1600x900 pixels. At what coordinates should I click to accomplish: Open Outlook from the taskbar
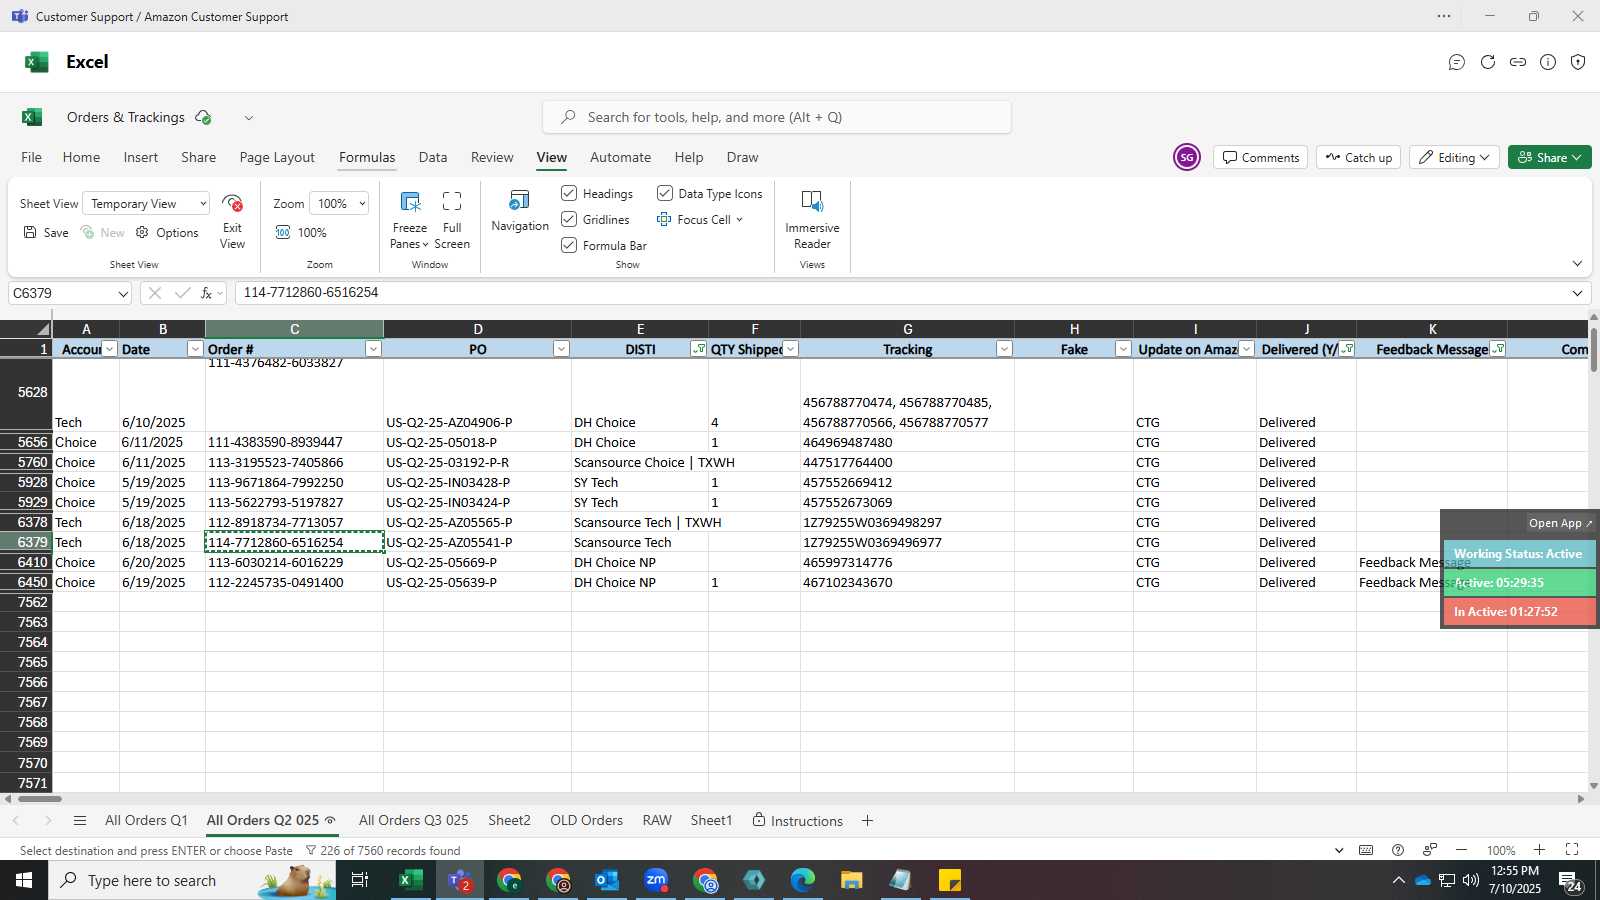pos(607,880)
